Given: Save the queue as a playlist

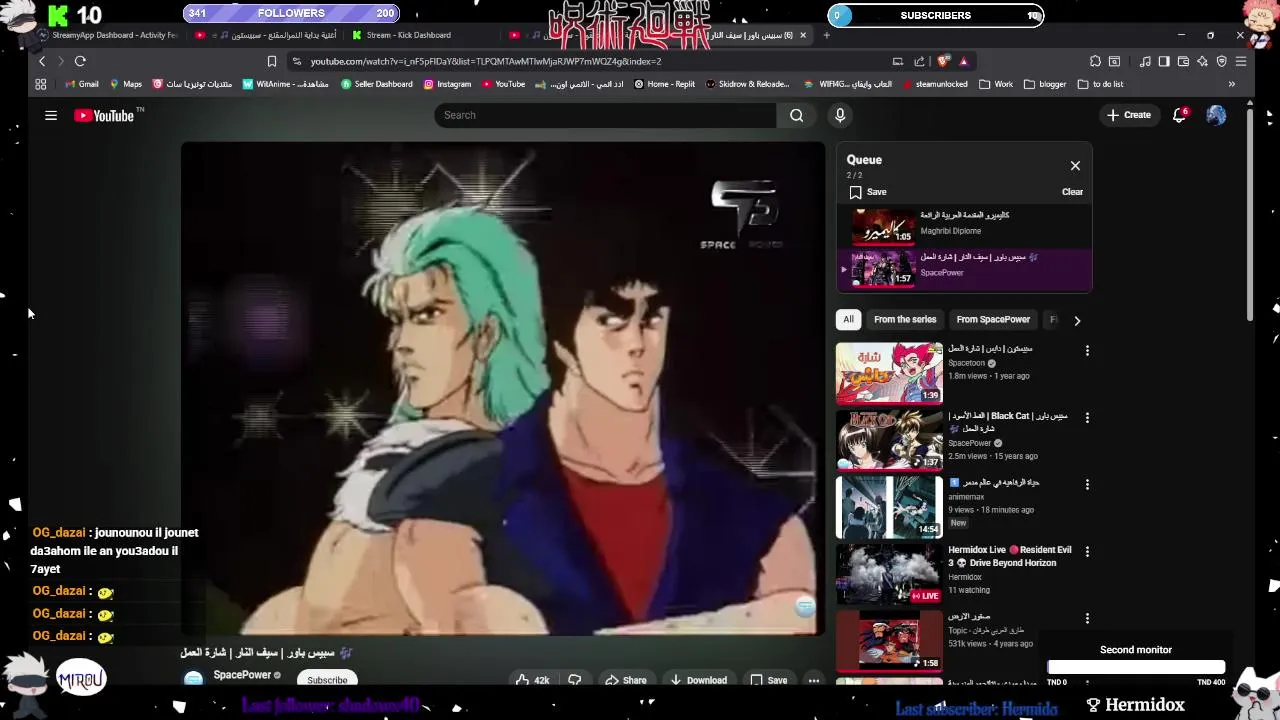Looking at the screenshot, I should click(x=867, y=192).
